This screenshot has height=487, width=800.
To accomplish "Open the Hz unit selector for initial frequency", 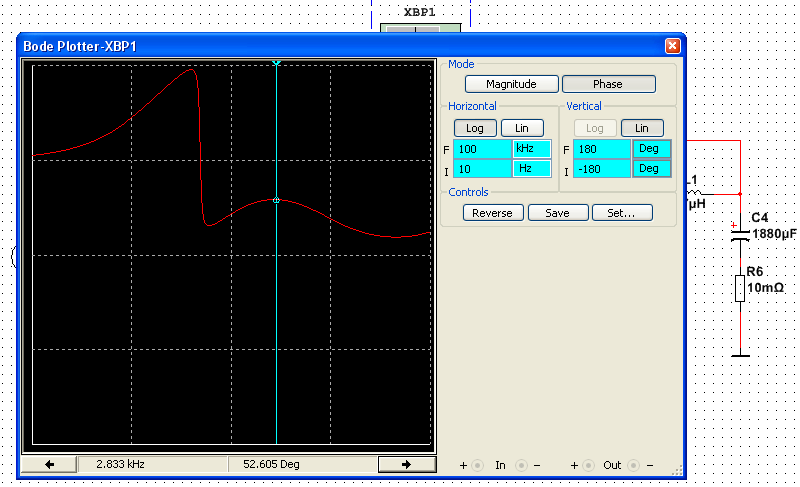I will pyautogui.click(x=532, y=169).
